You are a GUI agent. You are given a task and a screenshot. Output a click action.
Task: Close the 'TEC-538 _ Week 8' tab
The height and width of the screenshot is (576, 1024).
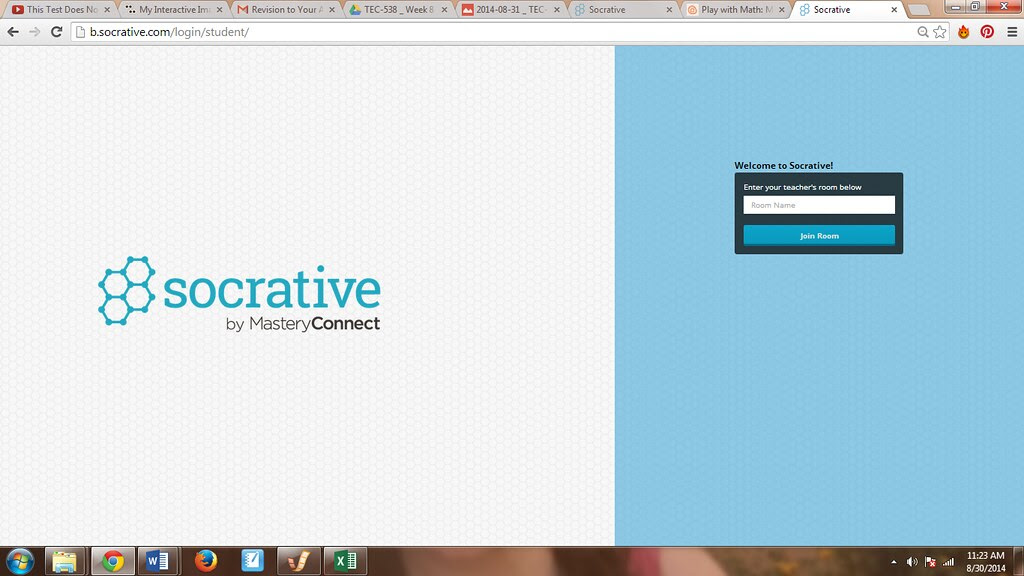point(444,10)
